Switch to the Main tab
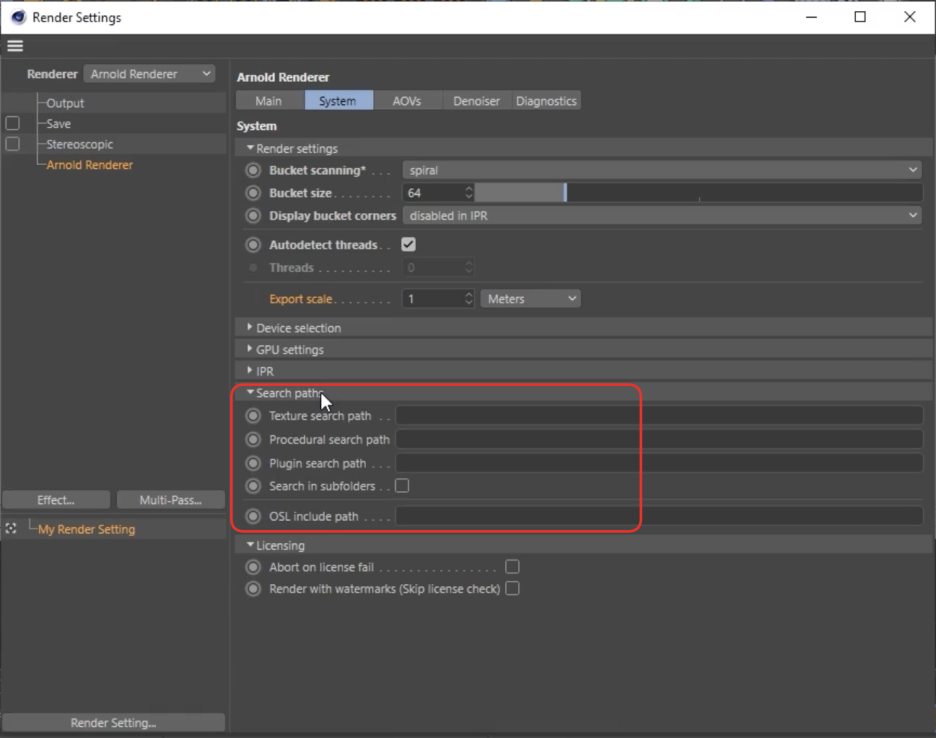Viewport: 936px width, 738px height. coord(269,101)
